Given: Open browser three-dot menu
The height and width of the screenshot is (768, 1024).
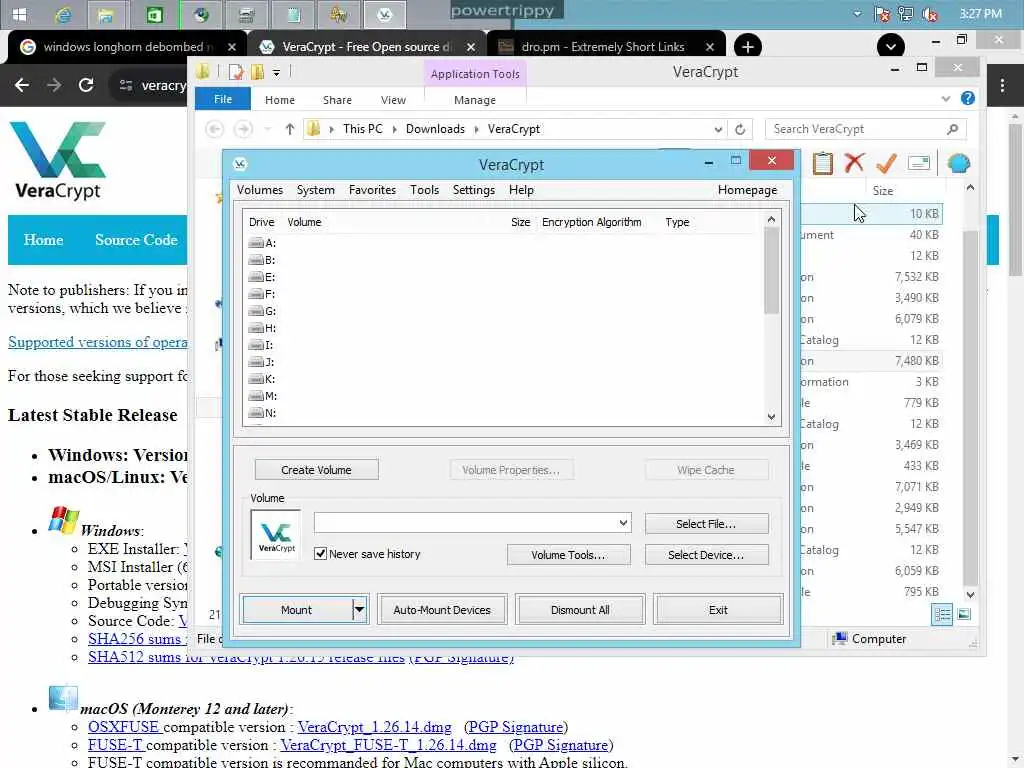Looking at the screenshot, I should [x=1002, y=85].
